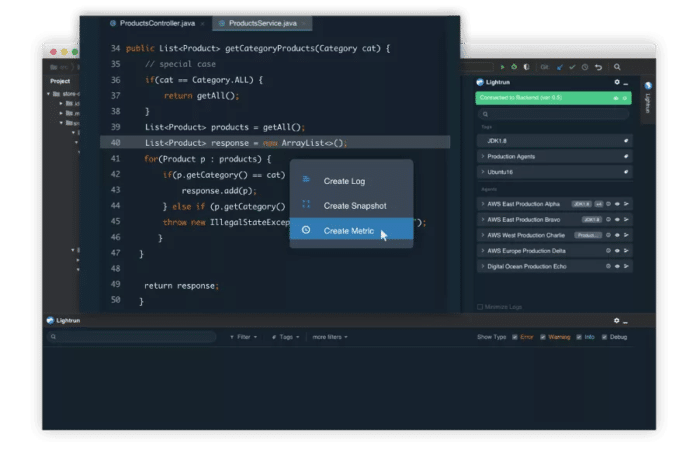Uncheck the Info log type checkbox
The width and height of the screenshot is (700, 464).
click(579, 337)
